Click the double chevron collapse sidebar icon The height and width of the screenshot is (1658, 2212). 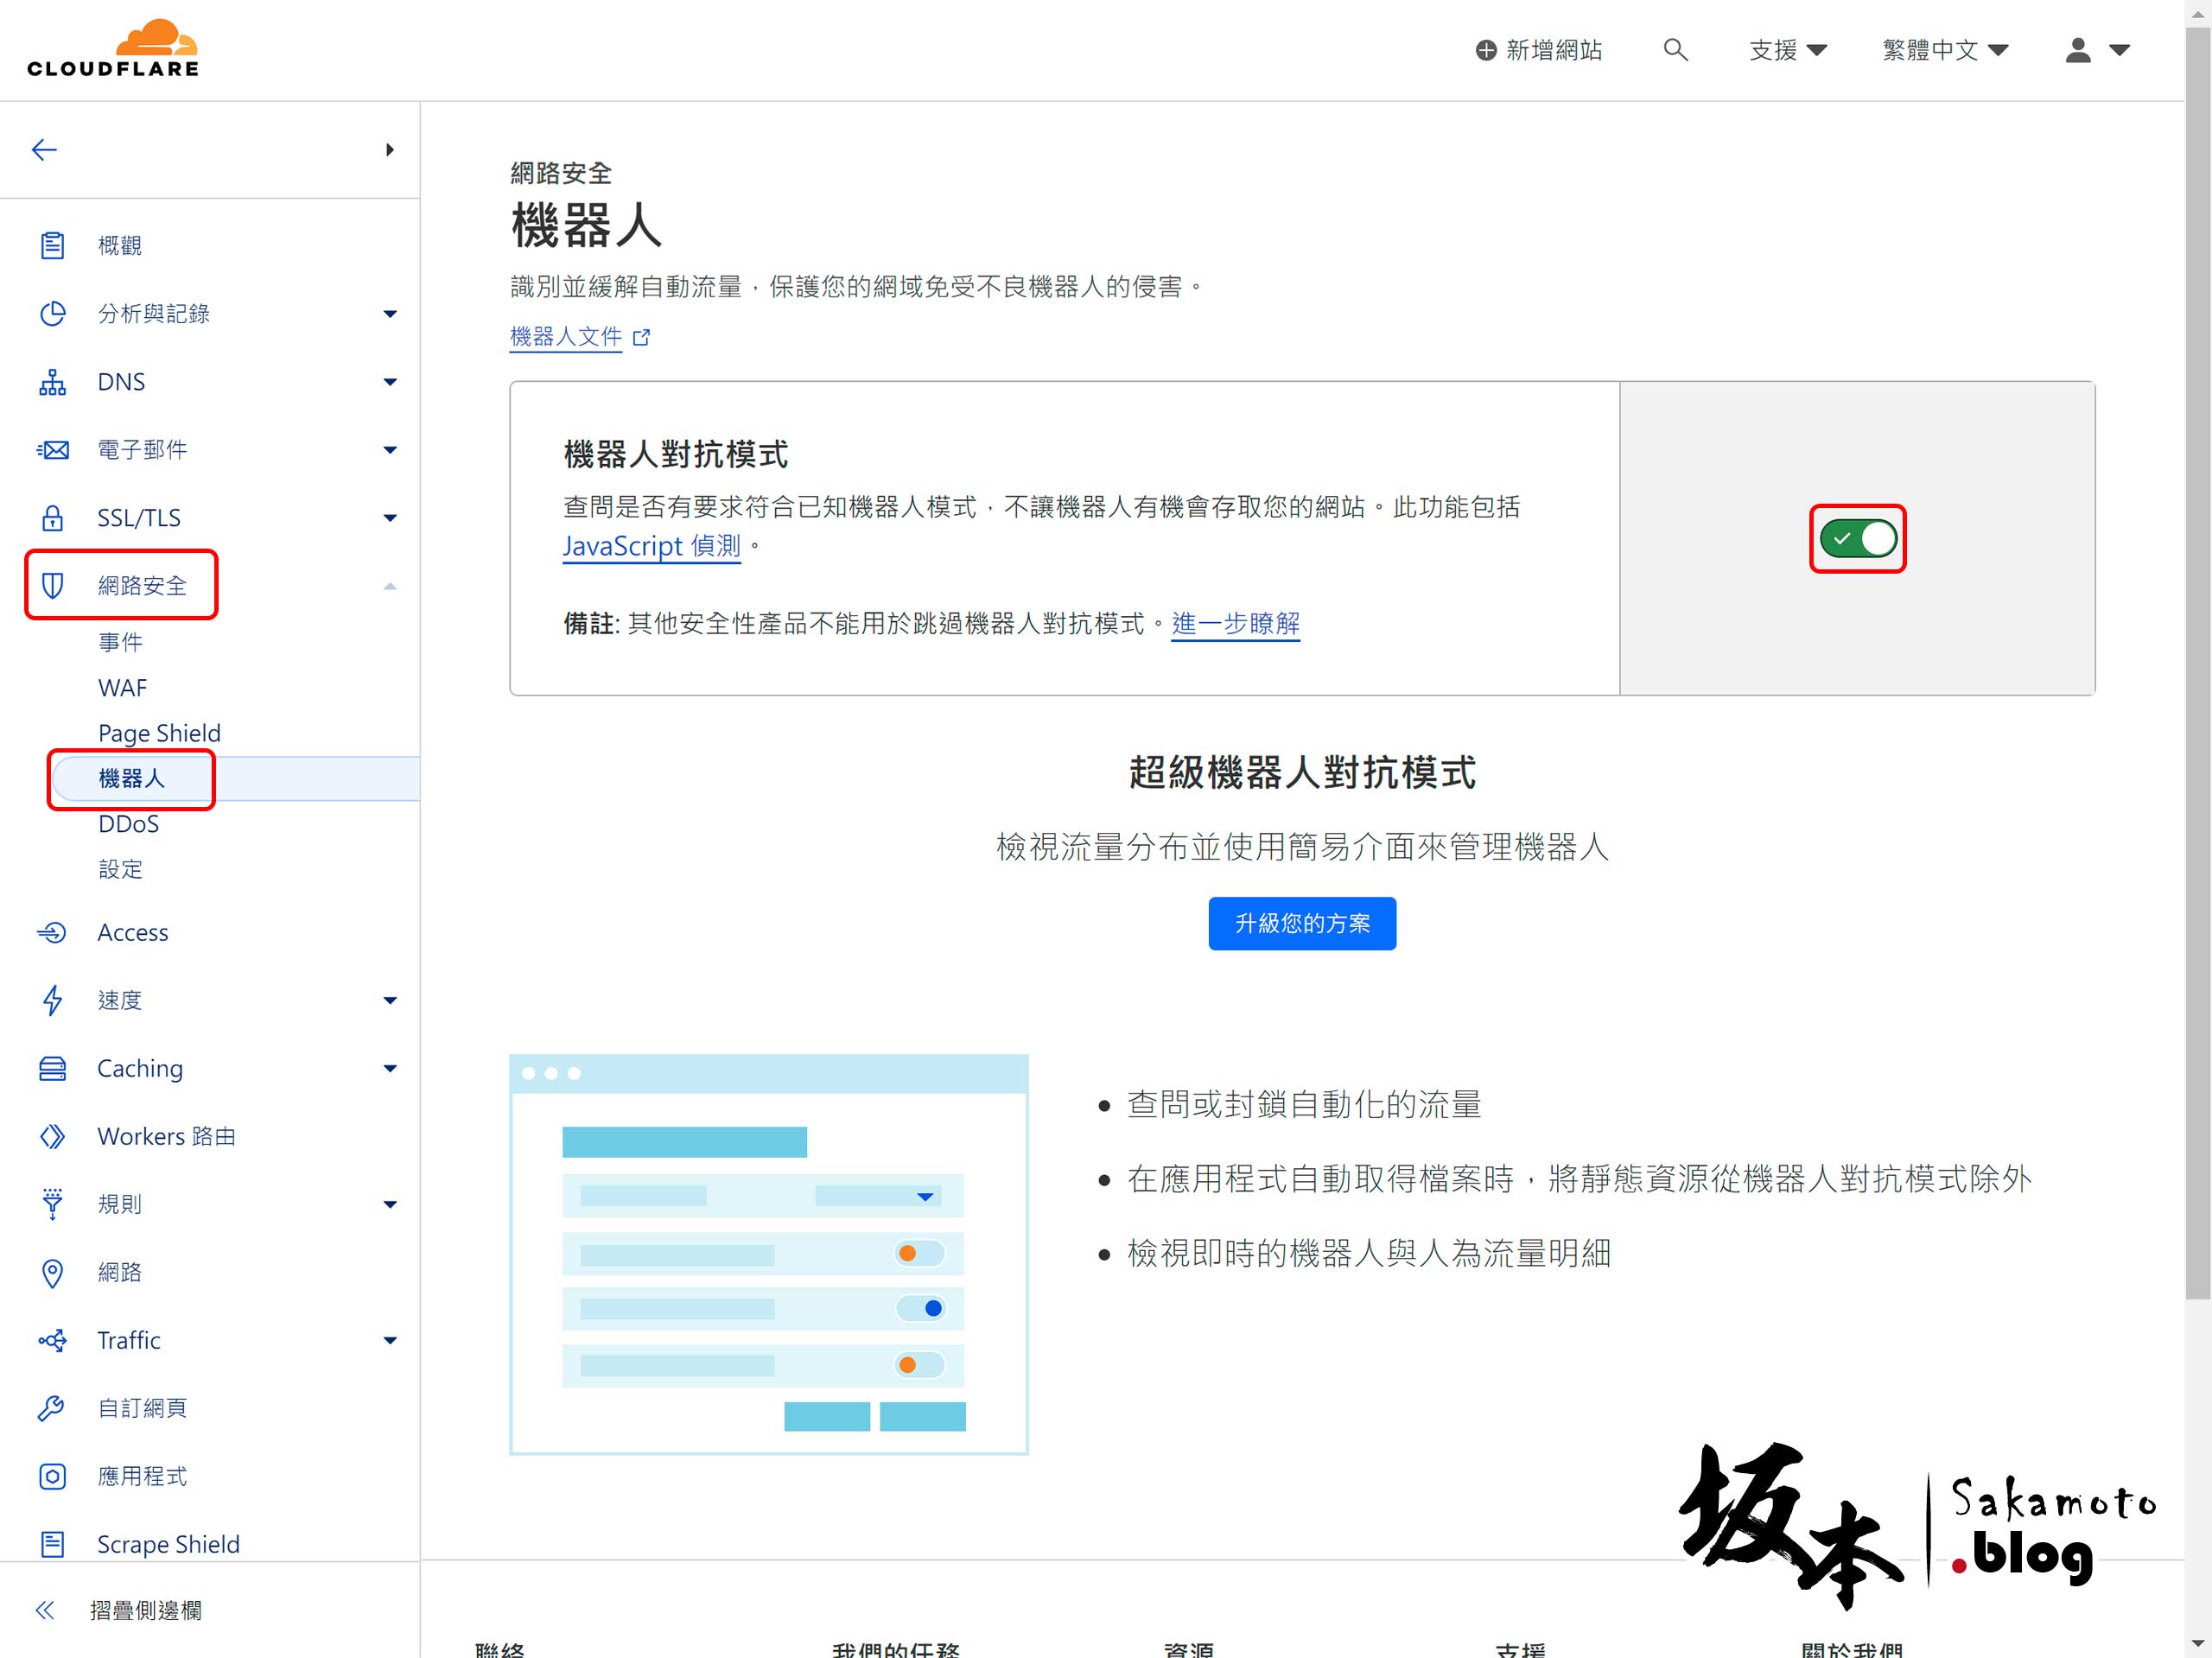click(x=45, y=1610)
